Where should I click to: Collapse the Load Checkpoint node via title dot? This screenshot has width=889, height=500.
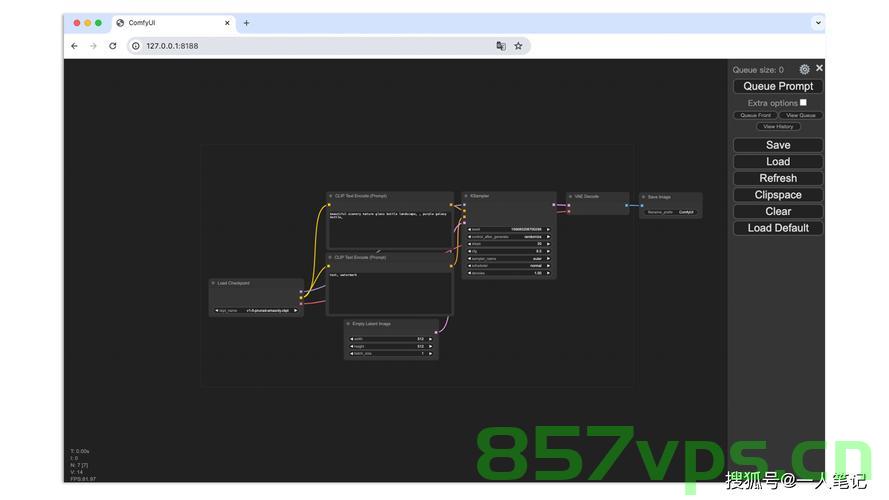tap(213, 283)
